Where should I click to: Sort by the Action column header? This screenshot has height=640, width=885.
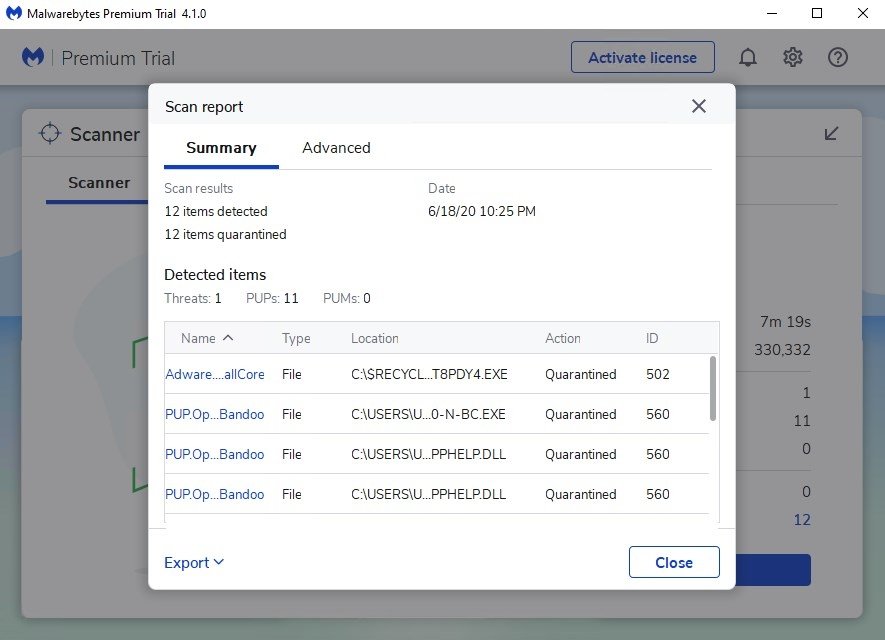(563, 338)
